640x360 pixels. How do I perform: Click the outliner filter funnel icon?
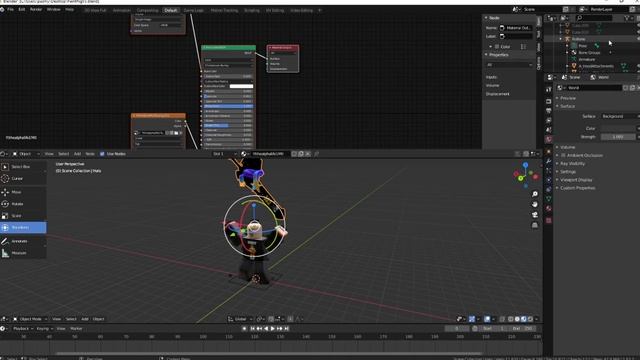tap(627, 18)
